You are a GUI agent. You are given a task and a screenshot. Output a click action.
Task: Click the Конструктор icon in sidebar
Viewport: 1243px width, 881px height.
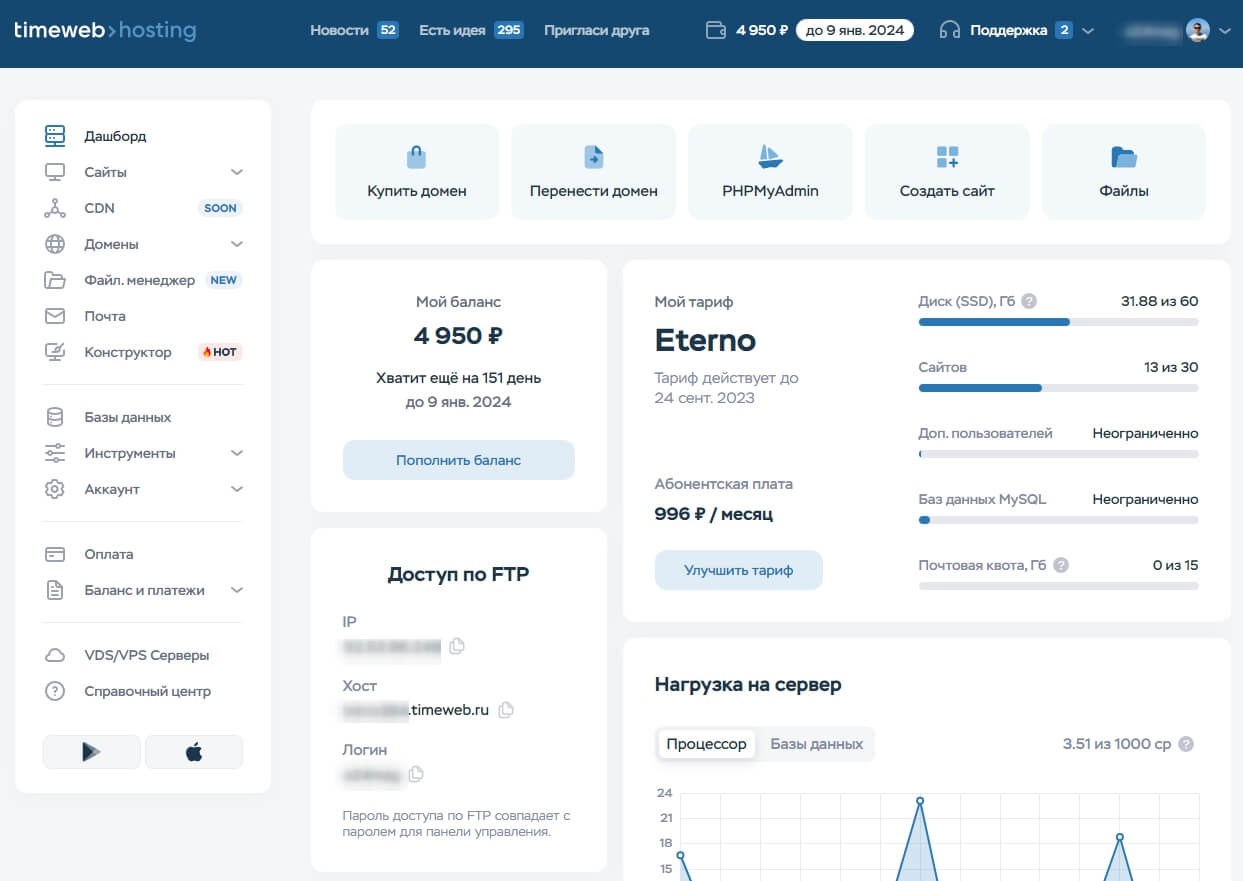coord(55,352)
